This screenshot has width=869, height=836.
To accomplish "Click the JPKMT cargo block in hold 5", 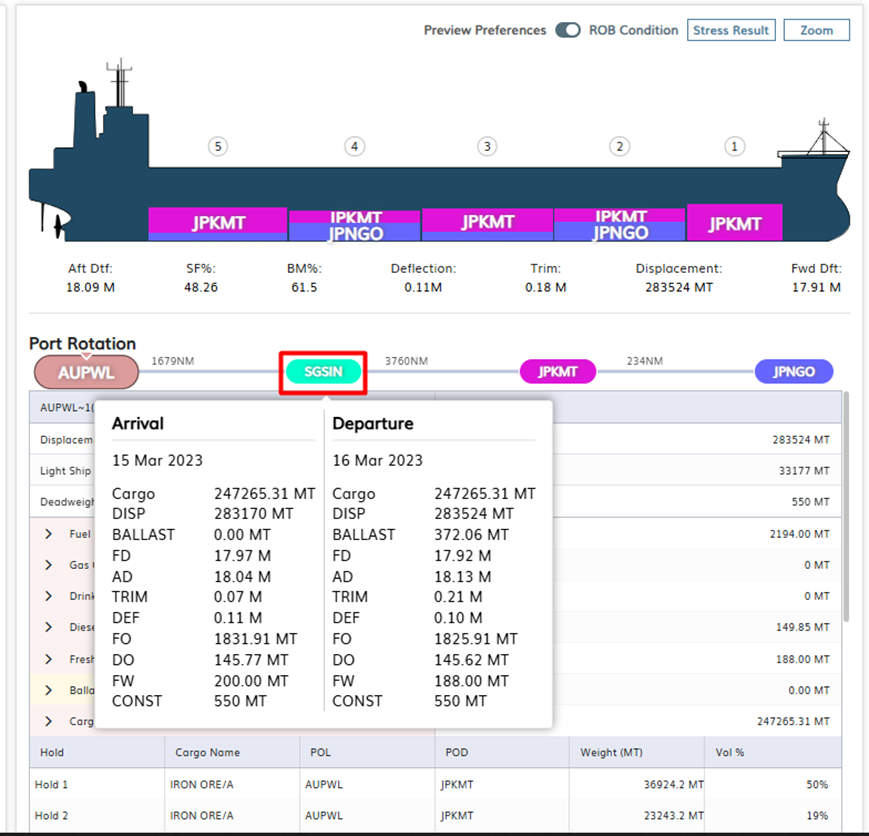I will (x=218, y=222).
